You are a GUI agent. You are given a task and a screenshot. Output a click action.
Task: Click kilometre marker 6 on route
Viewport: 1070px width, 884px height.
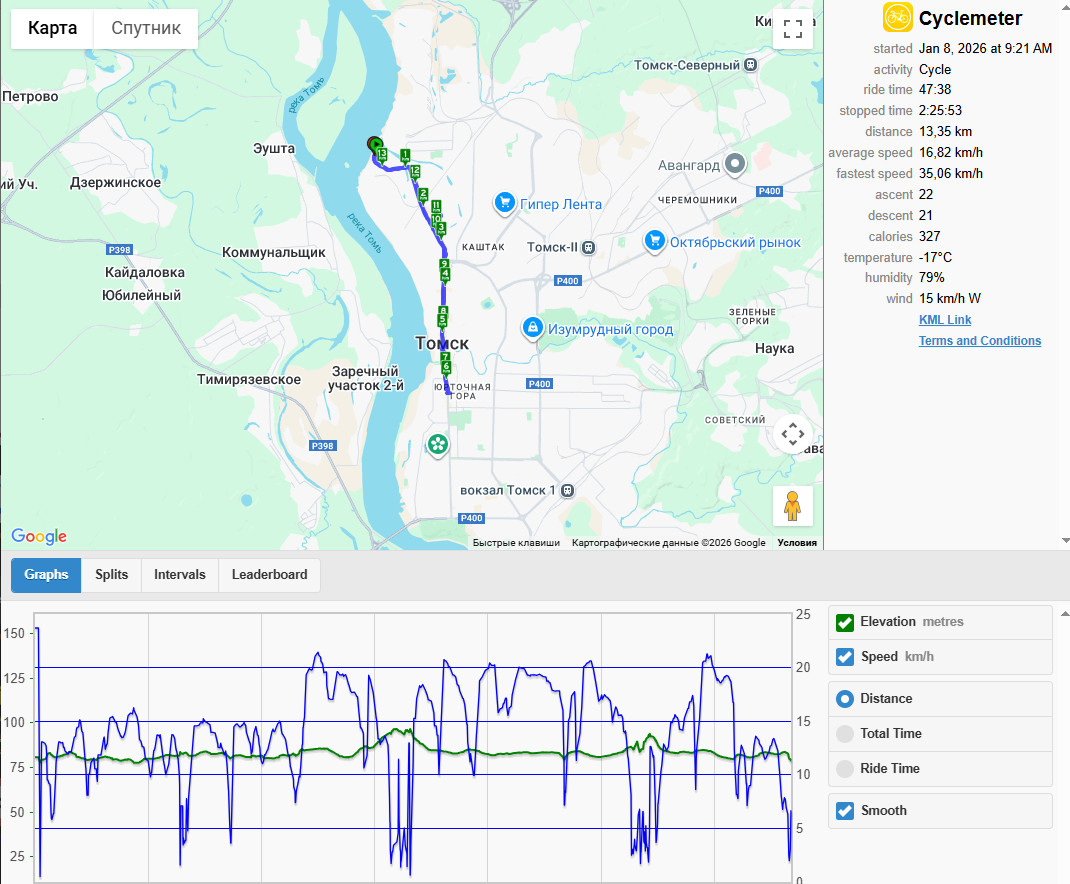(446, 368)
